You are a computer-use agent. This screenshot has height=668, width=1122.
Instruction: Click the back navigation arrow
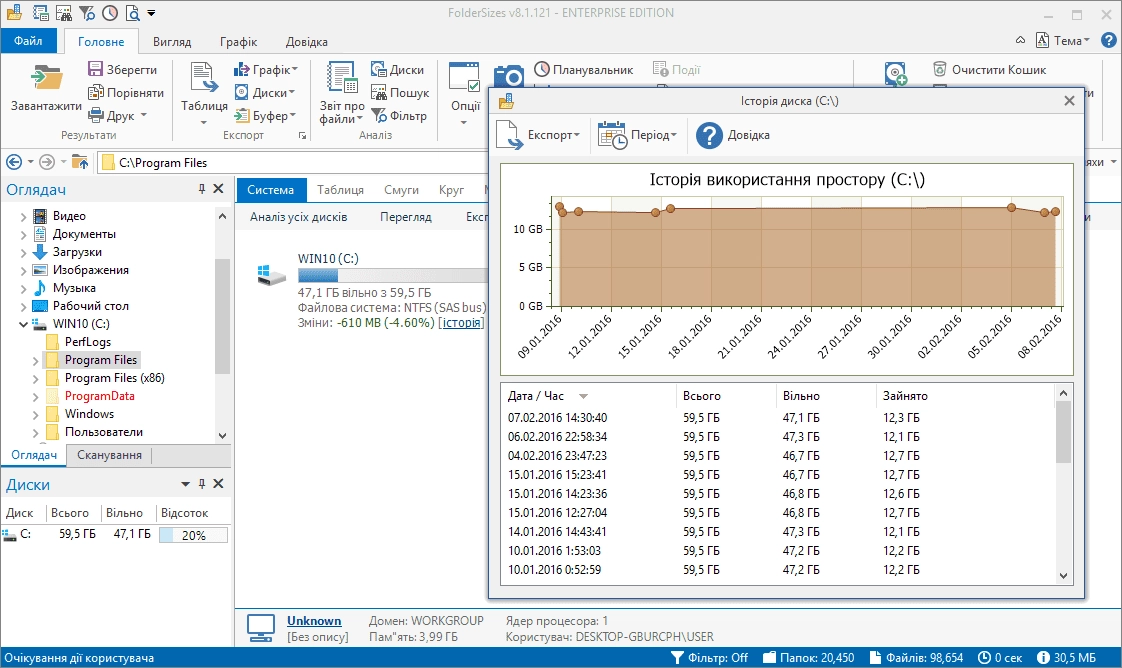tap(14, 162)
